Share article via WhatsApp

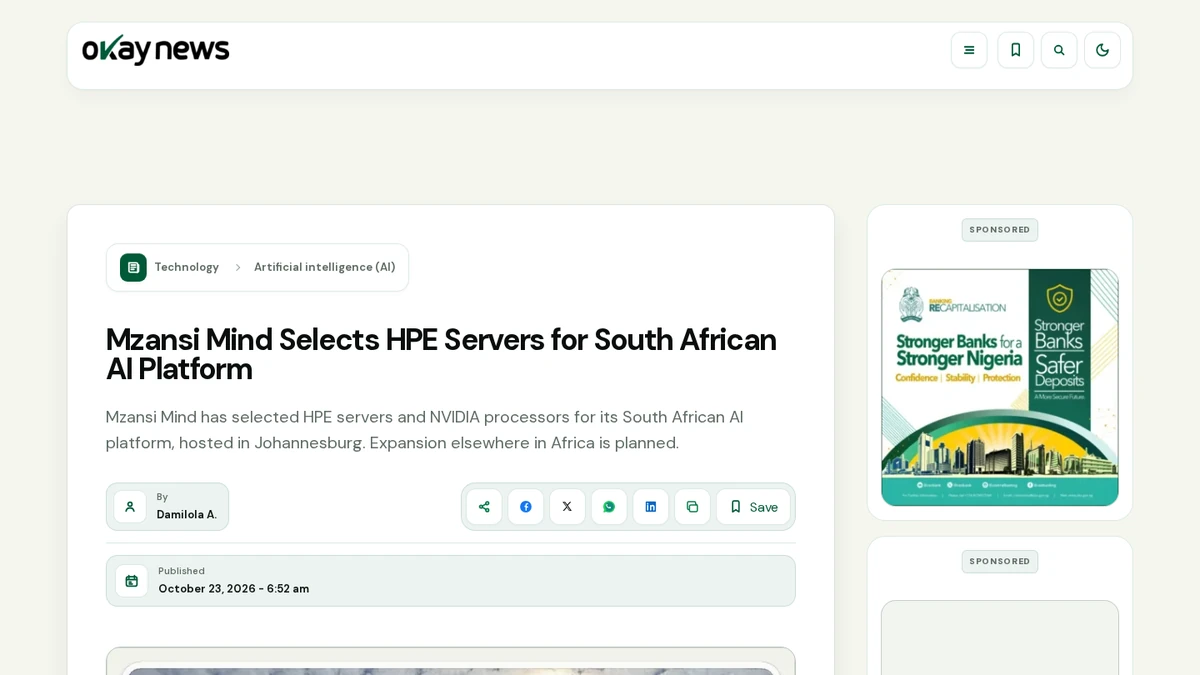609,507
